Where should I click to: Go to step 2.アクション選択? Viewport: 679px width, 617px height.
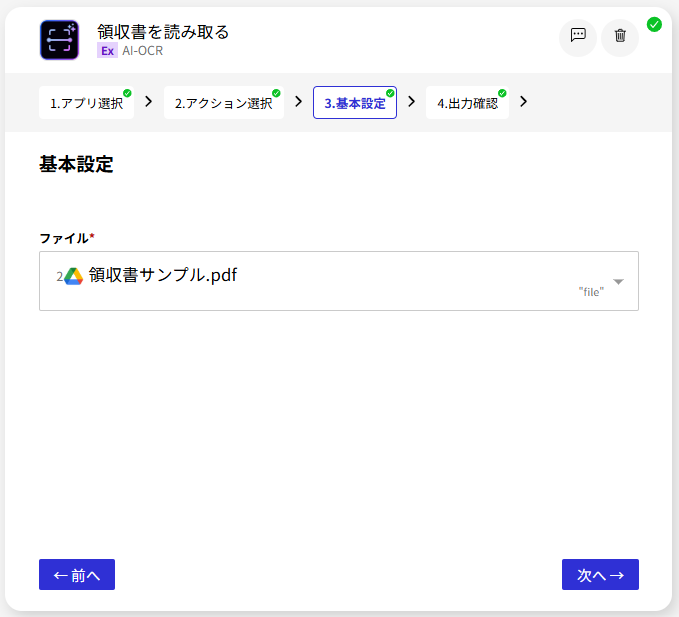(223, 103)
